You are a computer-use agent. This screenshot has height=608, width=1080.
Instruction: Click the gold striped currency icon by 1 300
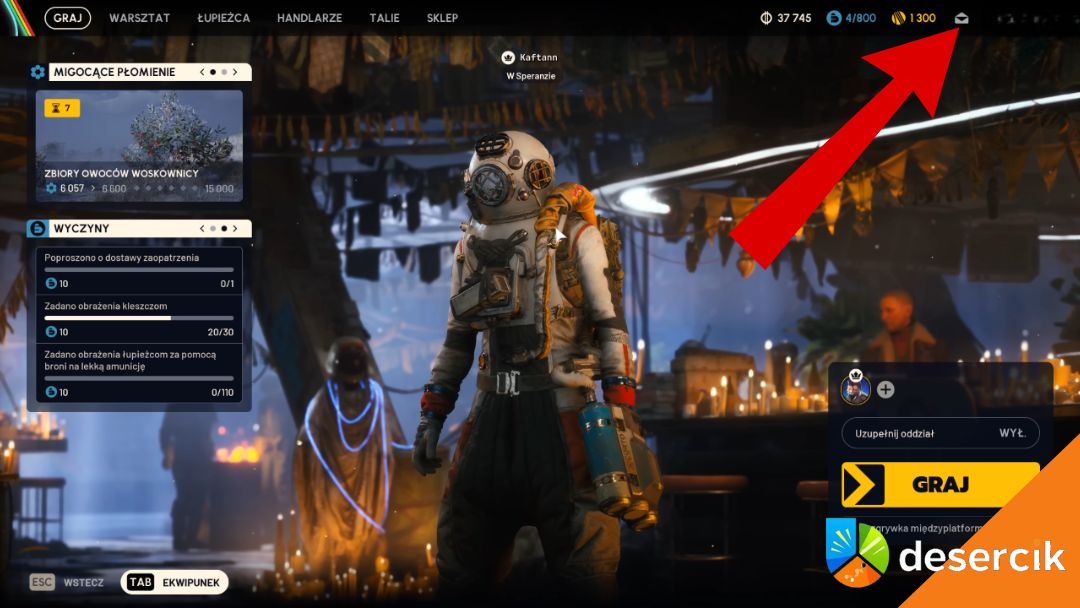click(x=897, y=18)
